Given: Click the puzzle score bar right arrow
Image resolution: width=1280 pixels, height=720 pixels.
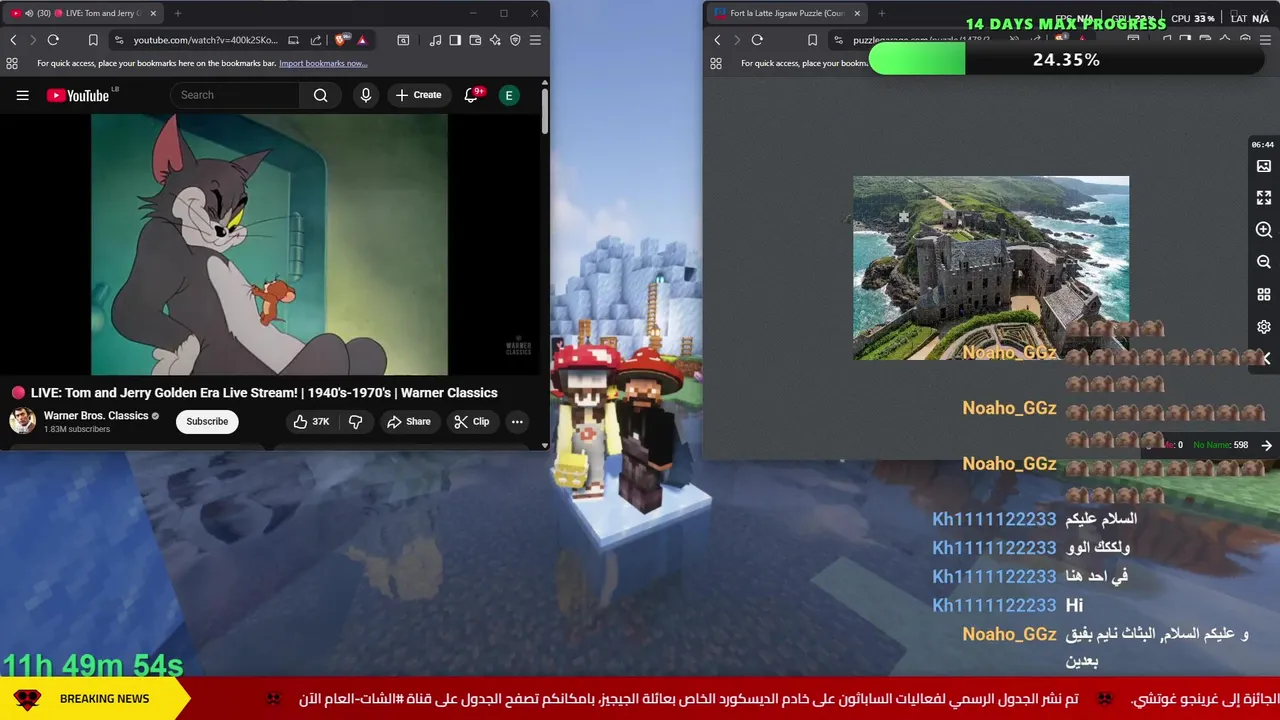Looking at the screenshot, I should [1266, 445].
